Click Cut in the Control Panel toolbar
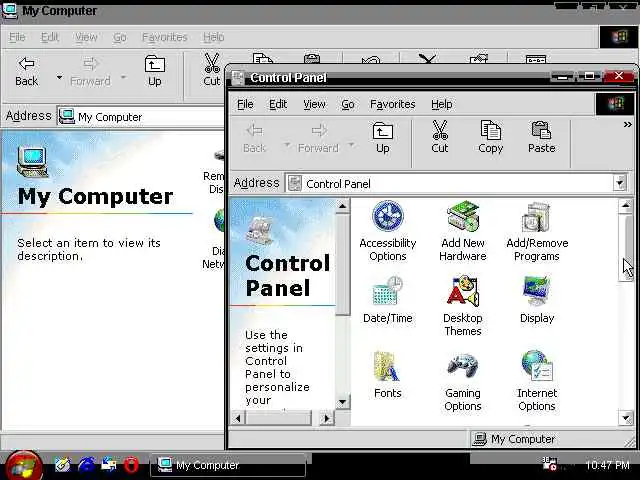This screenshot has width=640, height=480. (440, 137)
